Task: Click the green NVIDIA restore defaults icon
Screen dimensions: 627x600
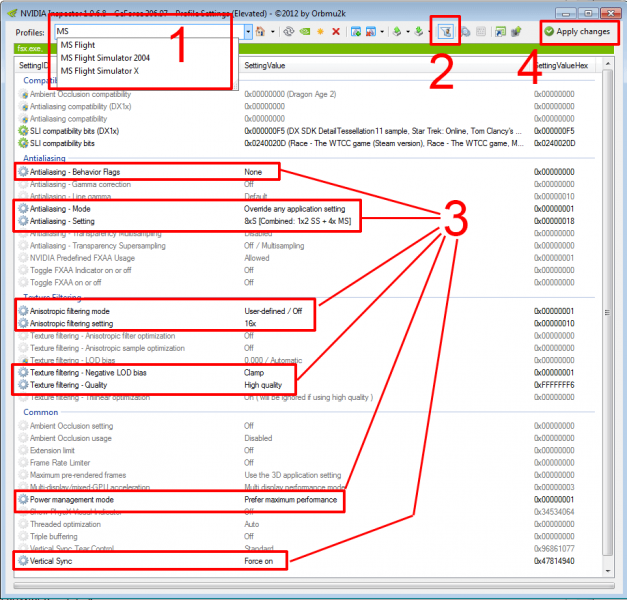Action: pos(305,31)
